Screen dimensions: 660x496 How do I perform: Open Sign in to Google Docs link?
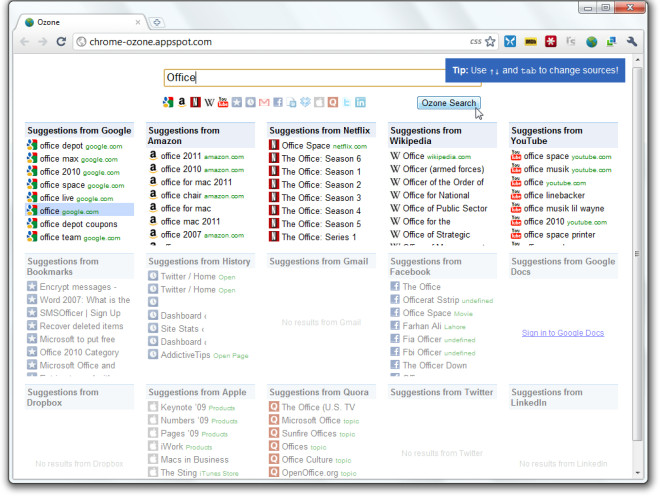[x=563, y=333]
